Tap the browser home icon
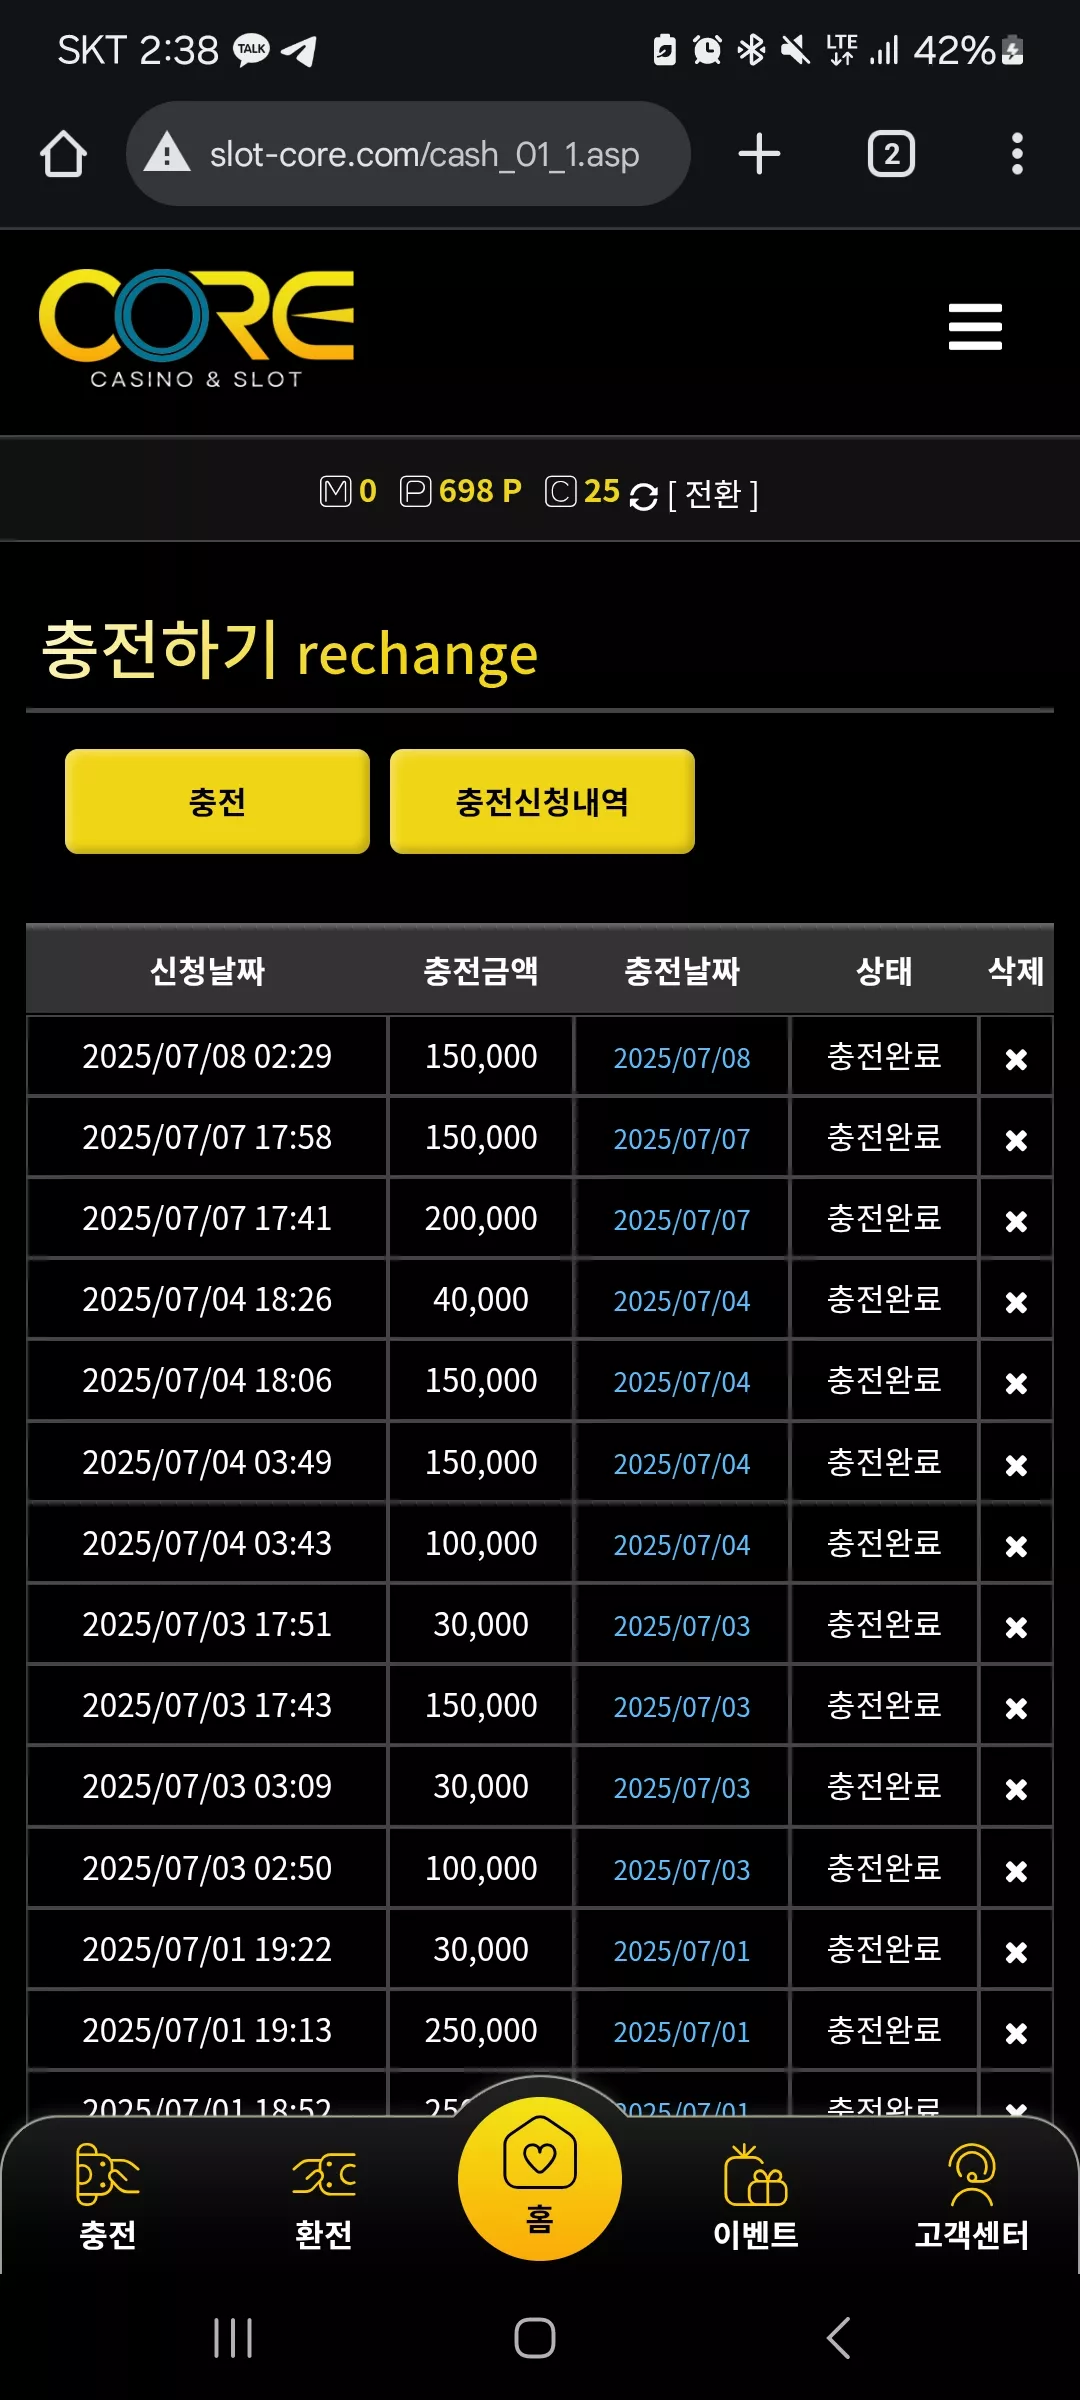 click(x=63, y=154)
